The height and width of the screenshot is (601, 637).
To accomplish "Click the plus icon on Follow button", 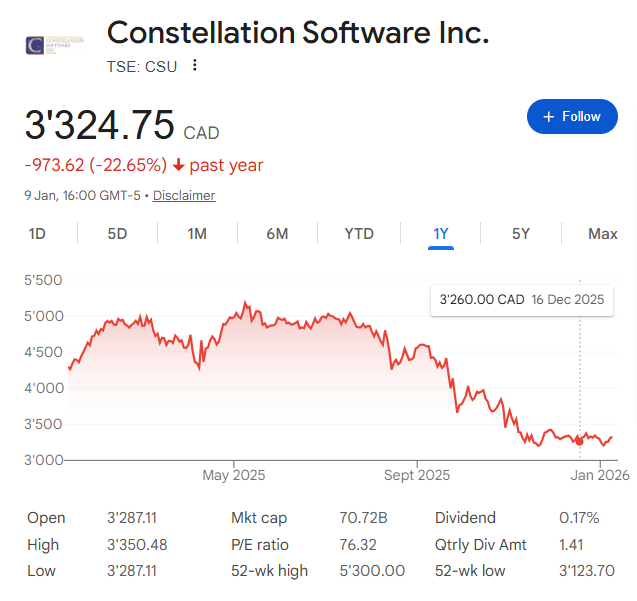I will click(548, 117).
